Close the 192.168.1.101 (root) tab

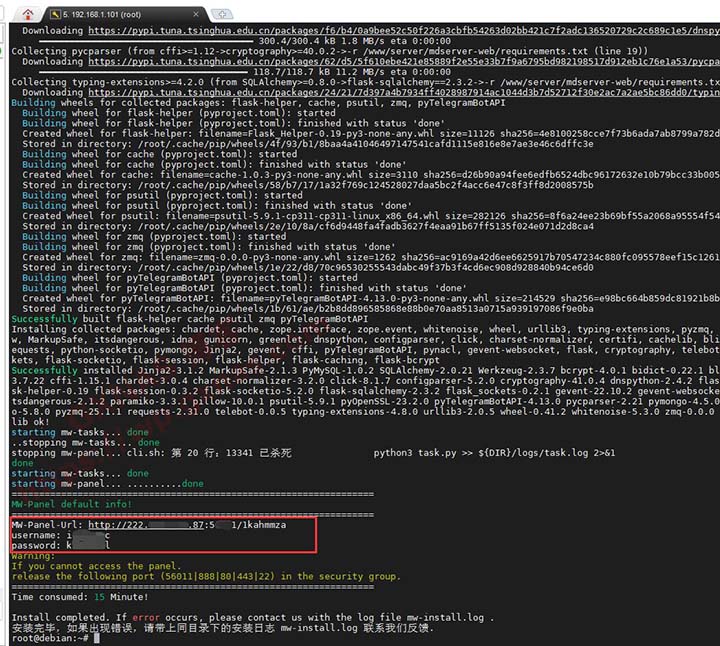tap(196, 15)
